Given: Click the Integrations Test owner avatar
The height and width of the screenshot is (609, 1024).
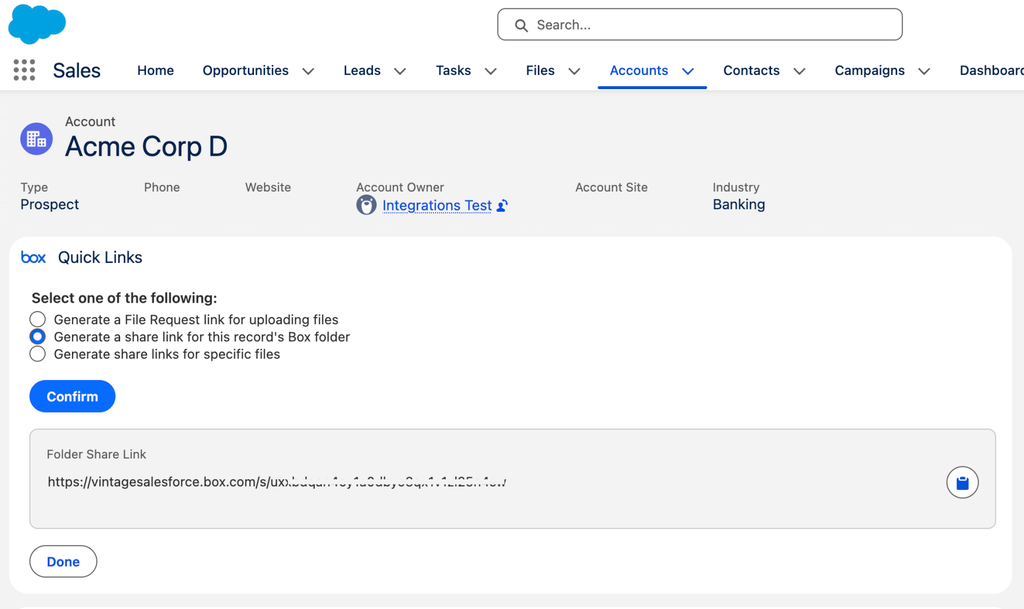Looking at the screenshot, I should coord(366,205).
